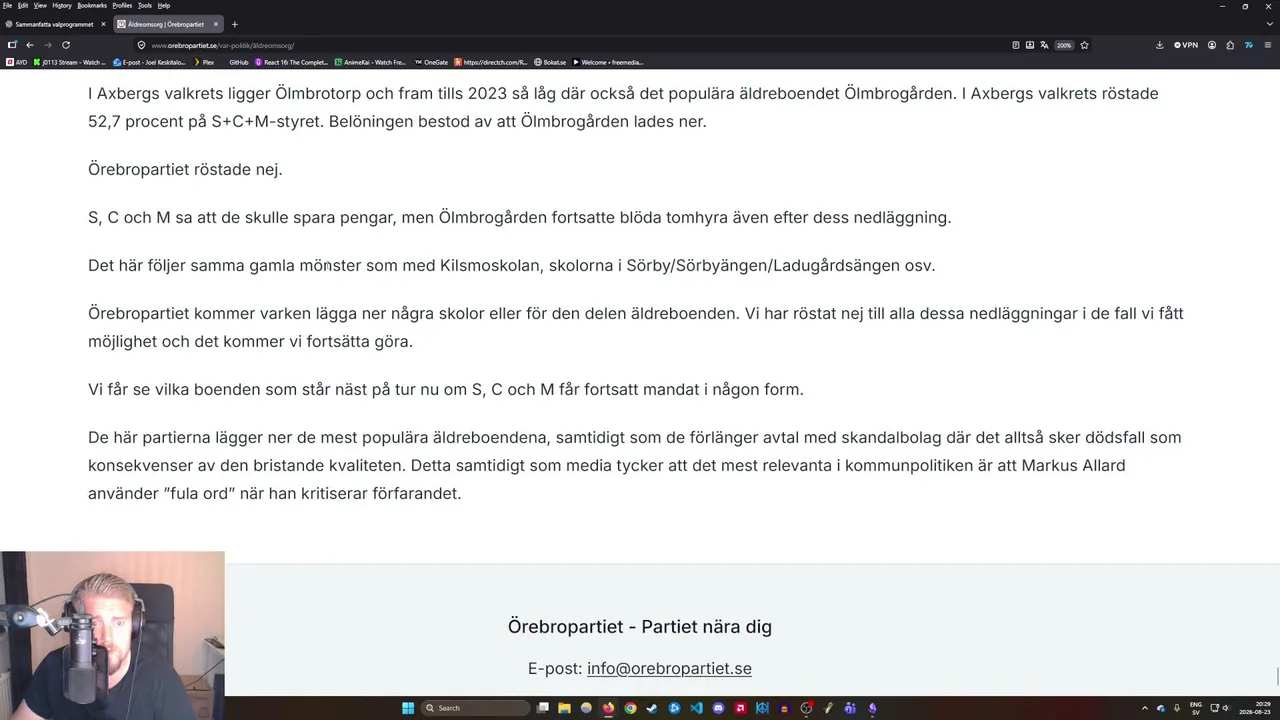Open the red AMD taskbar icon
1280x720 pixels.
[740, 708]
